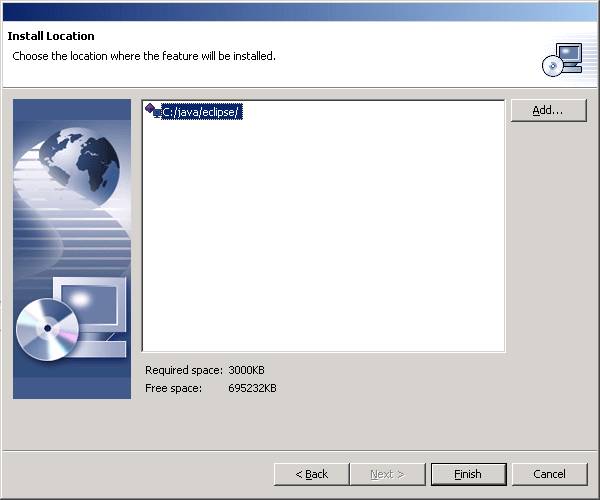Click the 'Choose the location' description text
Image resolution: width=600 pixels, height=500 pixels.
pyautogui.click(x=143, y=56)
